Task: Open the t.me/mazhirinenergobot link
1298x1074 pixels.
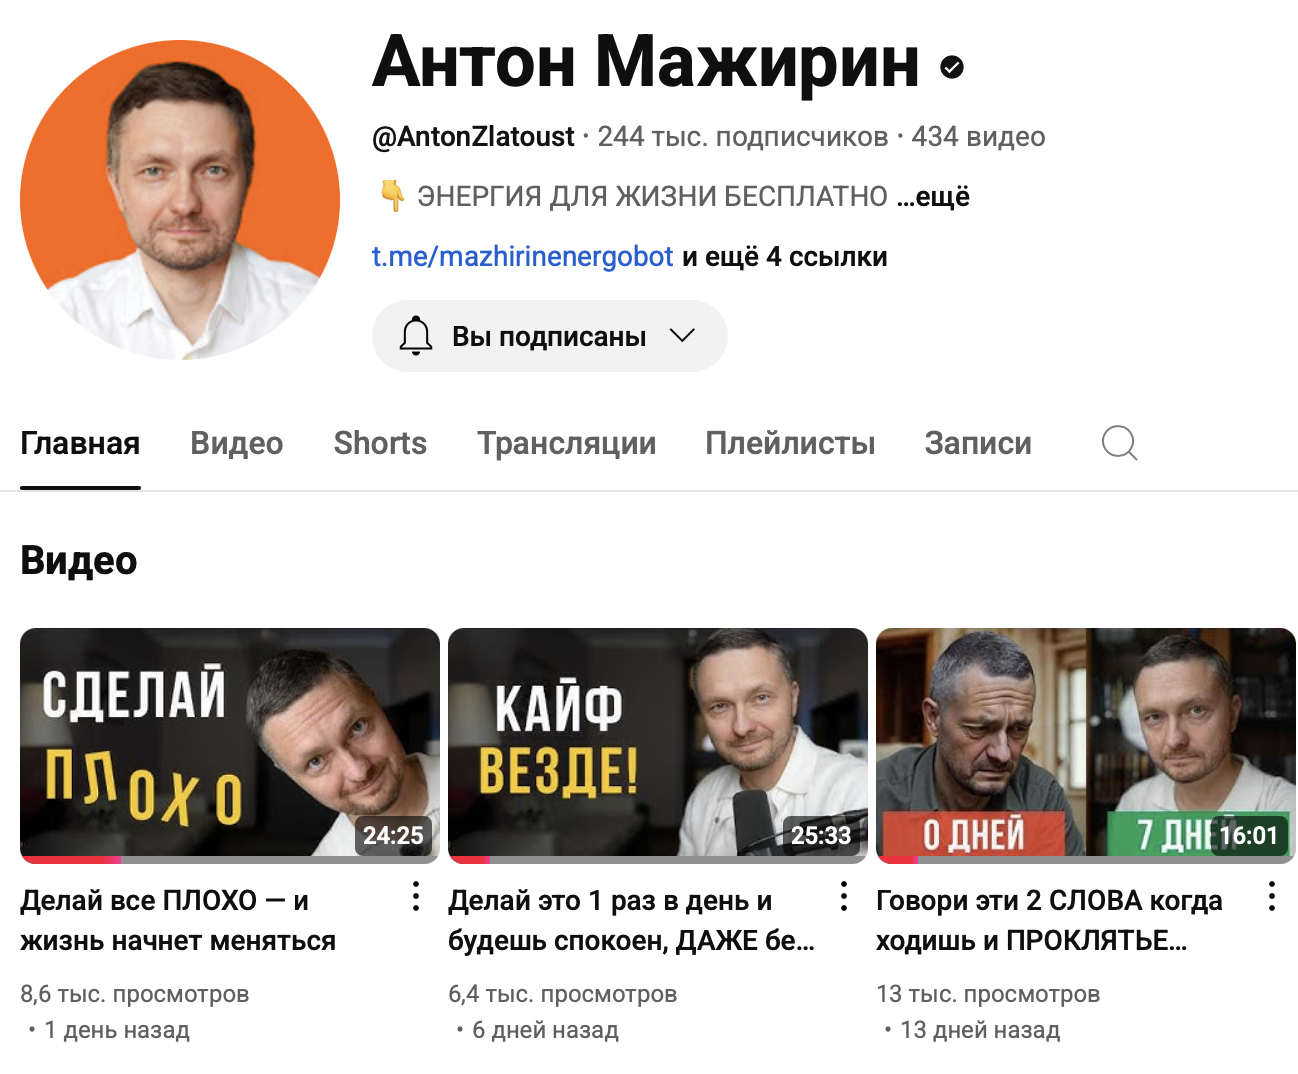Action: point(522,257)
